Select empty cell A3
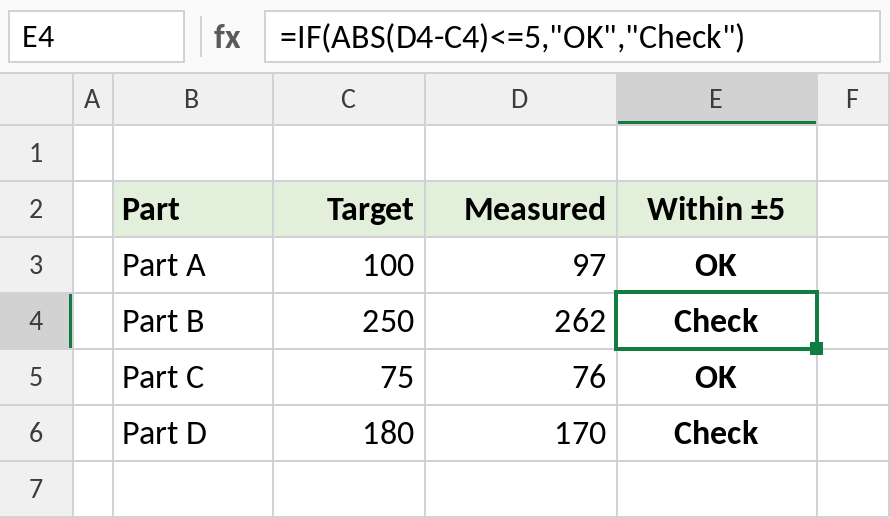This screenshot has height=518, width=890. (x=93, y=265)
